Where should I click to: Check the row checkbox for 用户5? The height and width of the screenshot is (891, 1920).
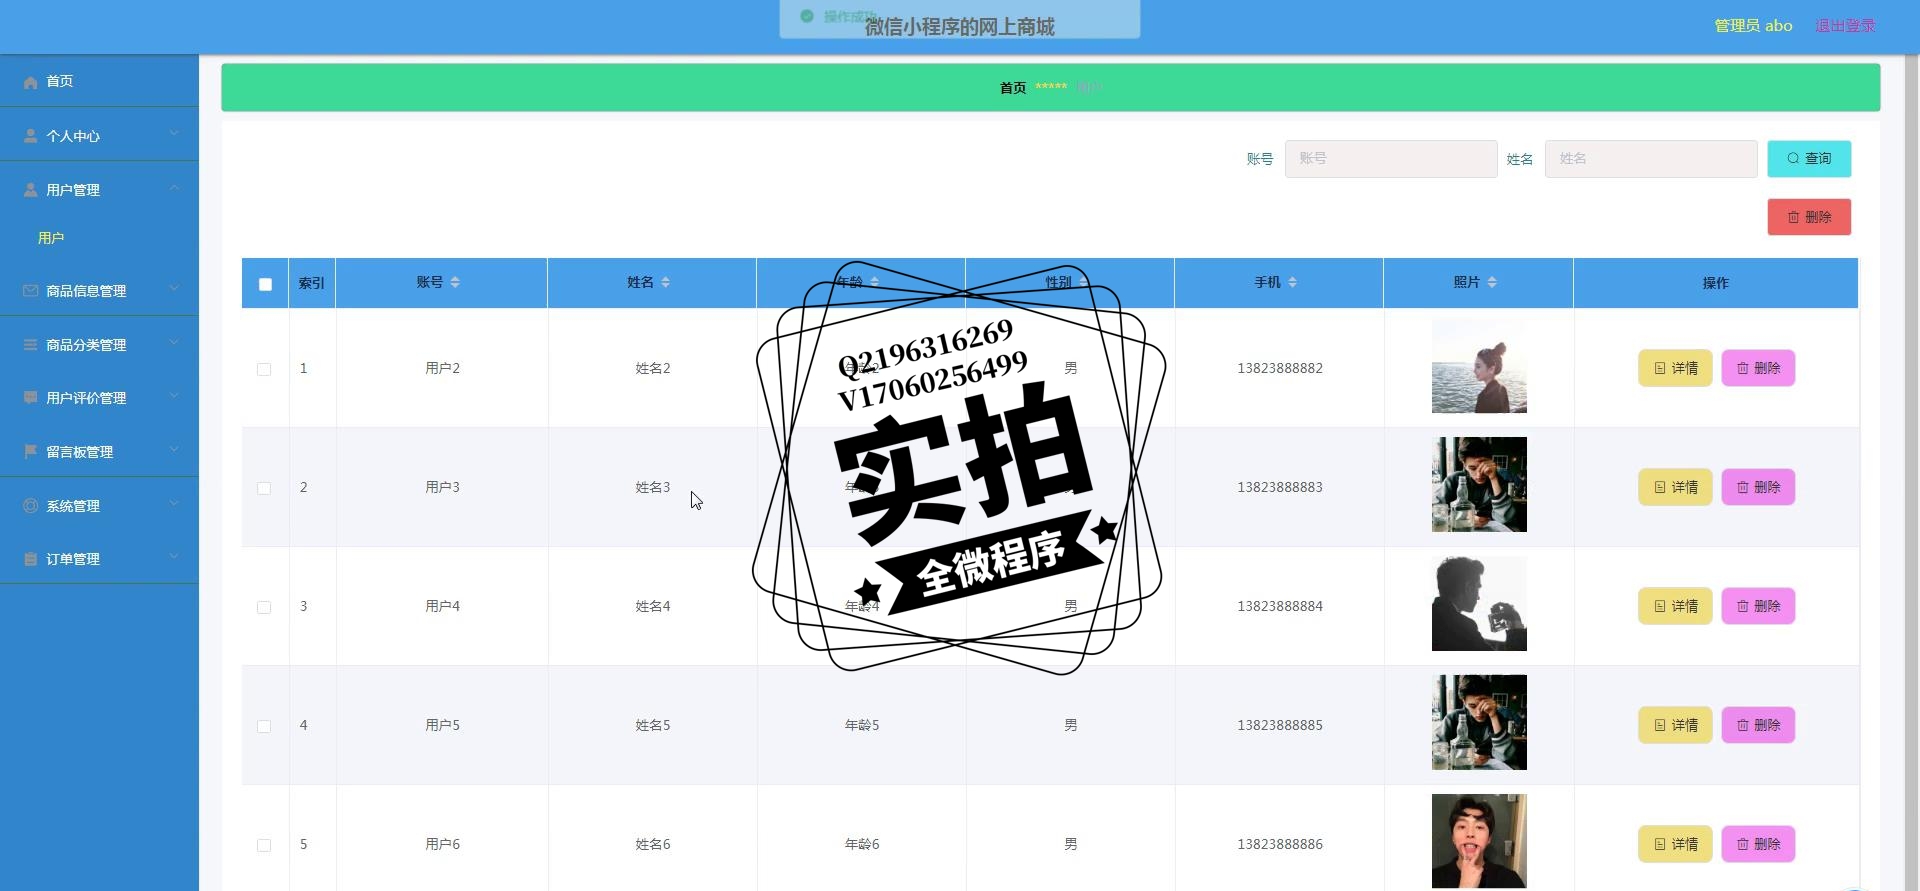tap(264, 726)
